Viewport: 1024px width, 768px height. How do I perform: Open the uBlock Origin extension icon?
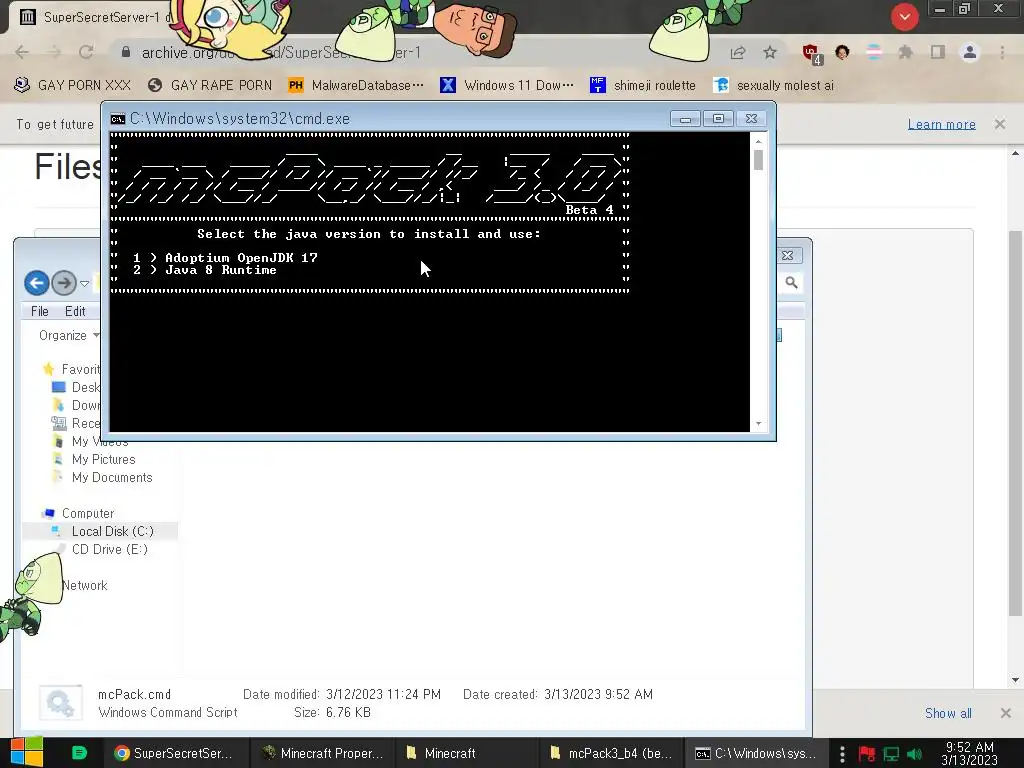click(x=812, y=54)
